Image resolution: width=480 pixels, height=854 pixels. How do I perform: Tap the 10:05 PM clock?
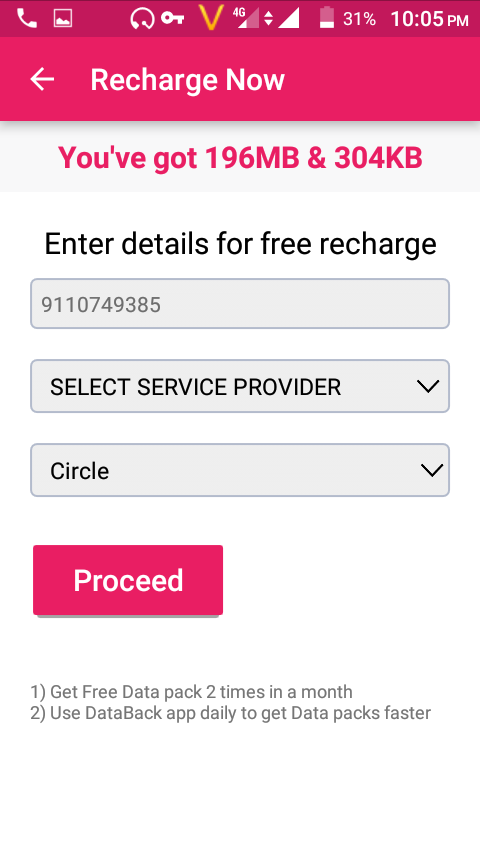[x=429, y=20]
